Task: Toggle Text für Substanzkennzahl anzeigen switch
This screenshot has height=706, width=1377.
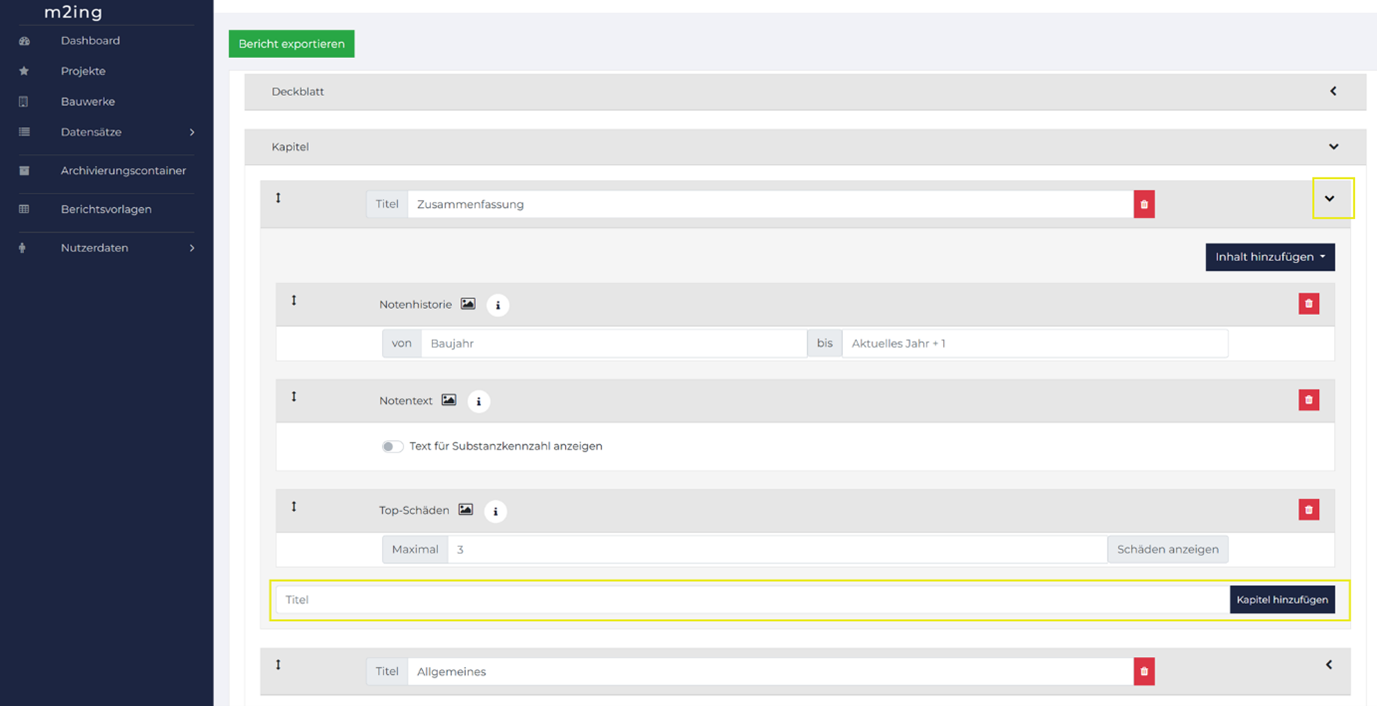Action: 392,446
